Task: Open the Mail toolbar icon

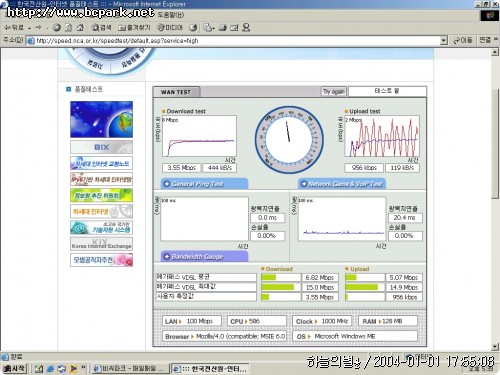Action: 208,28
